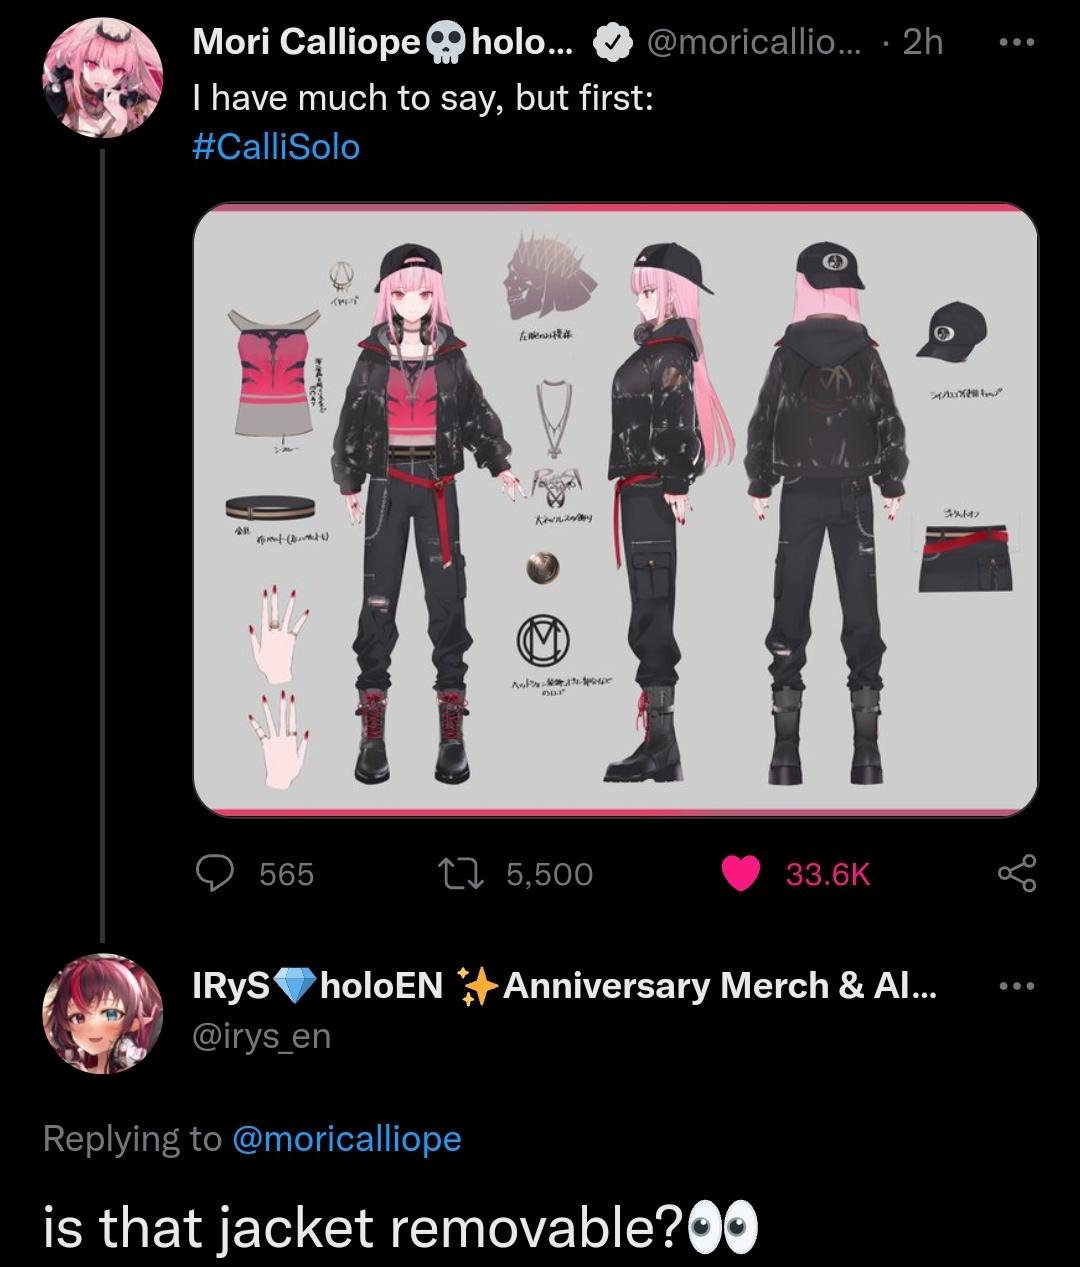Unlike the tweet via pink heart
Viewport: 1080px width, 1267px height.
[x=741, y=874]
